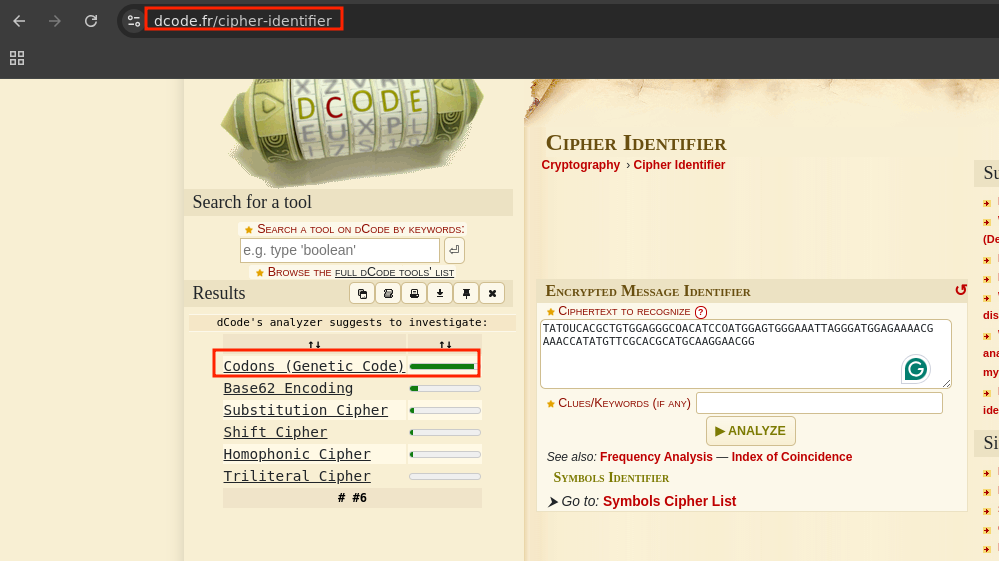Focus the Clues/Keywords input field
The width and height of the screenshot is (999, 561).
(819, 403)
